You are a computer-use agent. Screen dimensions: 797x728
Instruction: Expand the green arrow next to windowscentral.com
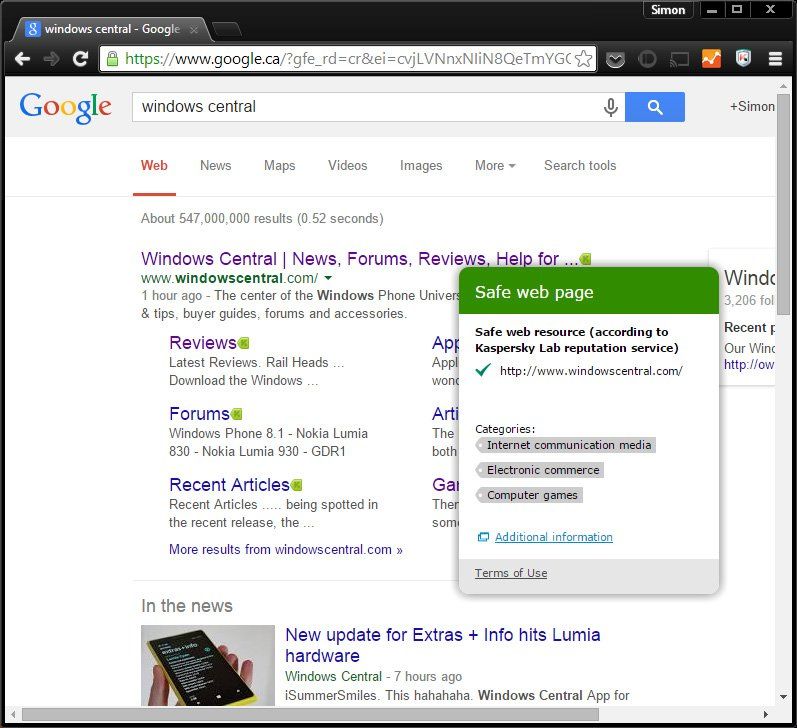coord(328,278)
